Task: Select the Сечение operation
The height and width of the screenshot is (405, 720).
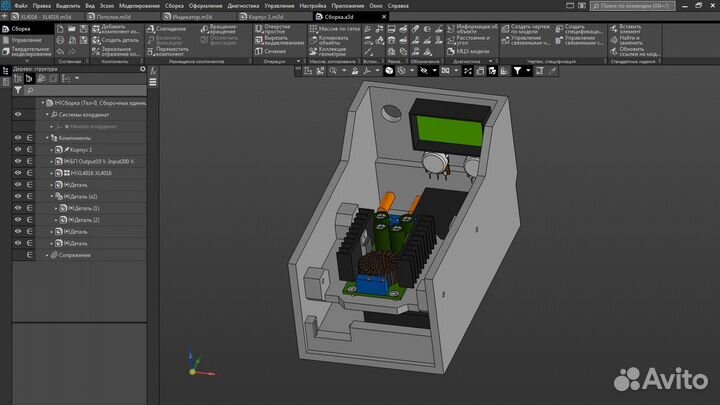Action: [271, 51]
